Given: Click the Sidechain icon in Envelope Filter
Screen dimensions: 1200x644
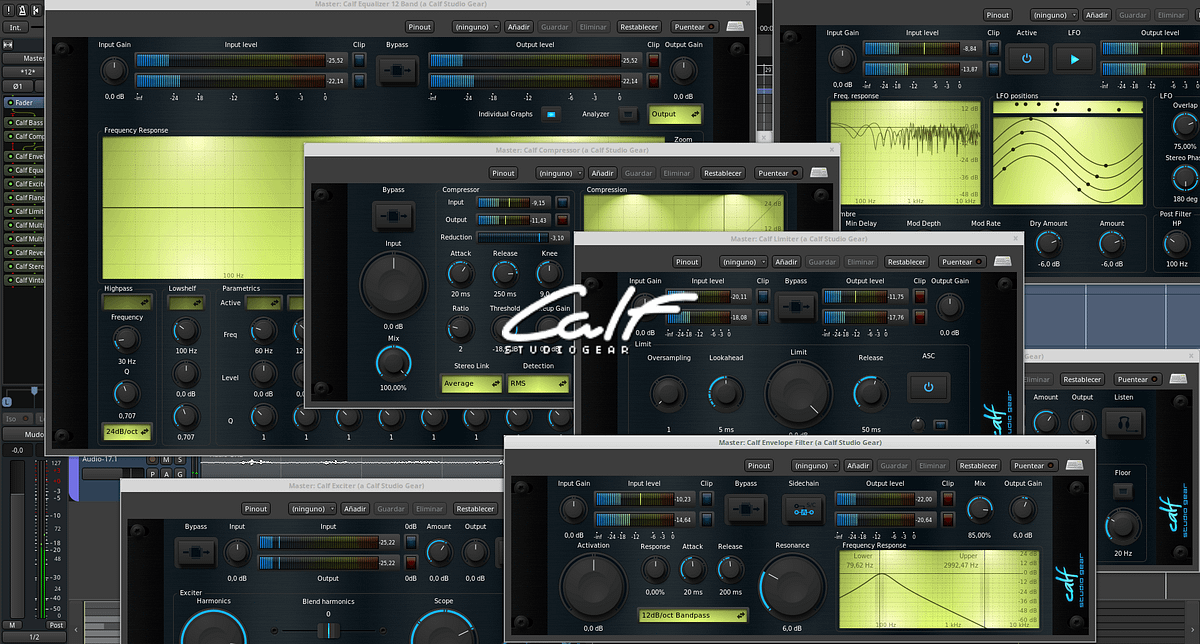Looking at the screenshot, I should [804, 511].
